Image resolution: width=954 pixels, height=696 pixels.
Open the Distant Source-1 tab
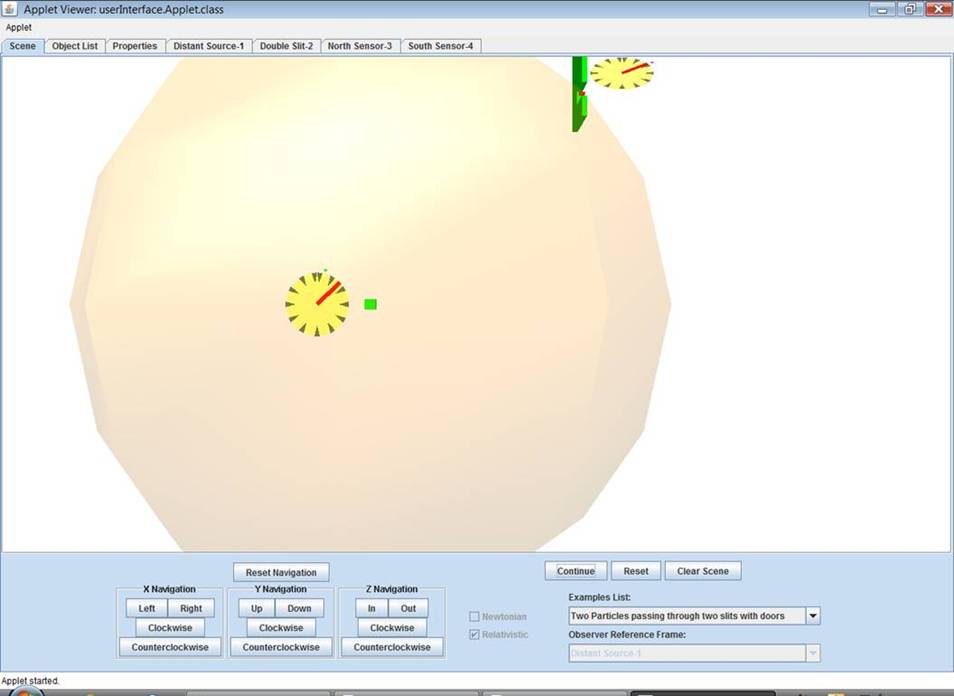pos(208,45)
